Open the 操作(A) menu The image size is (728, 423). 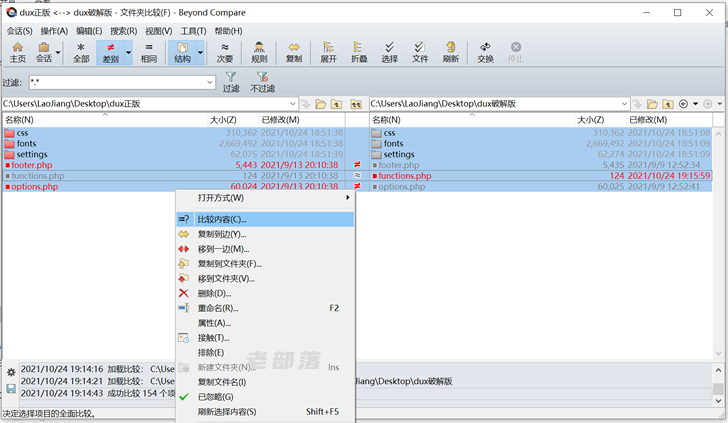[x=54, y=31]
